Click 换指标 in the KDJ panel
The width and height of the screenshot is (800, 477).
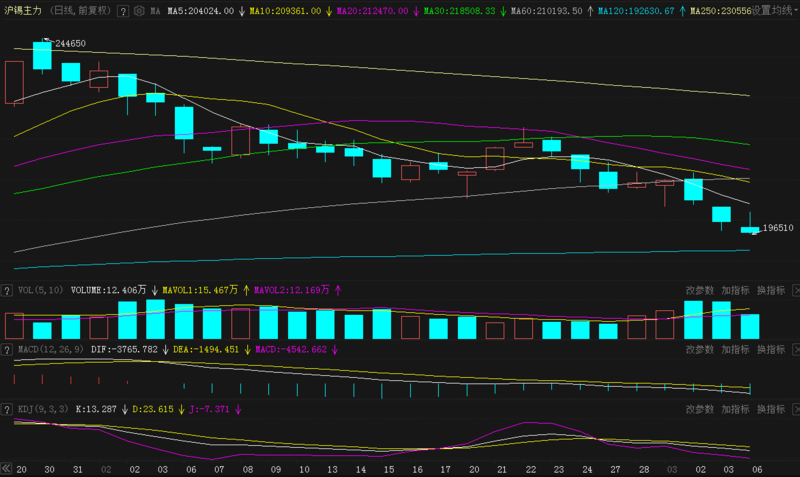771,409
